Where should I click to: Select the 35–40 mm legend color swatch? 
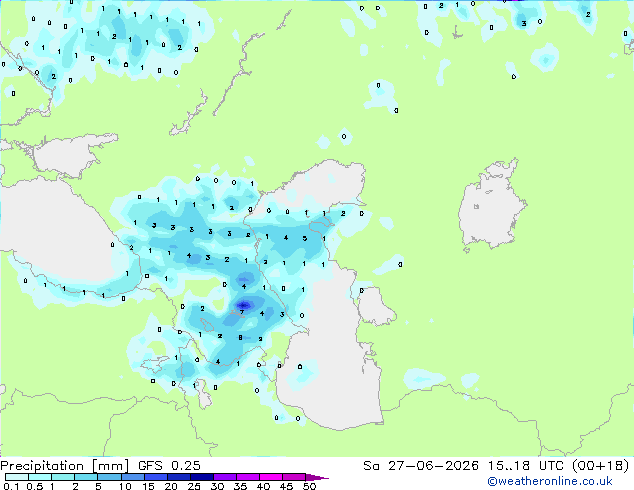tap(247, 477)
